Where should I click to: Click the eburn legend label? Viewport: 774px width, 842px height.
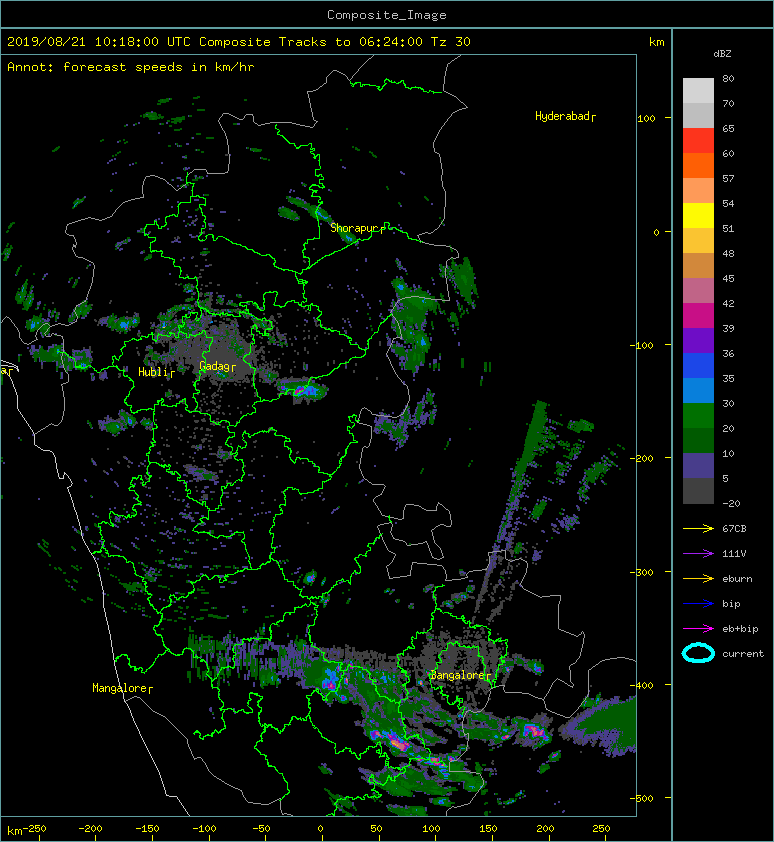(737, 579)
